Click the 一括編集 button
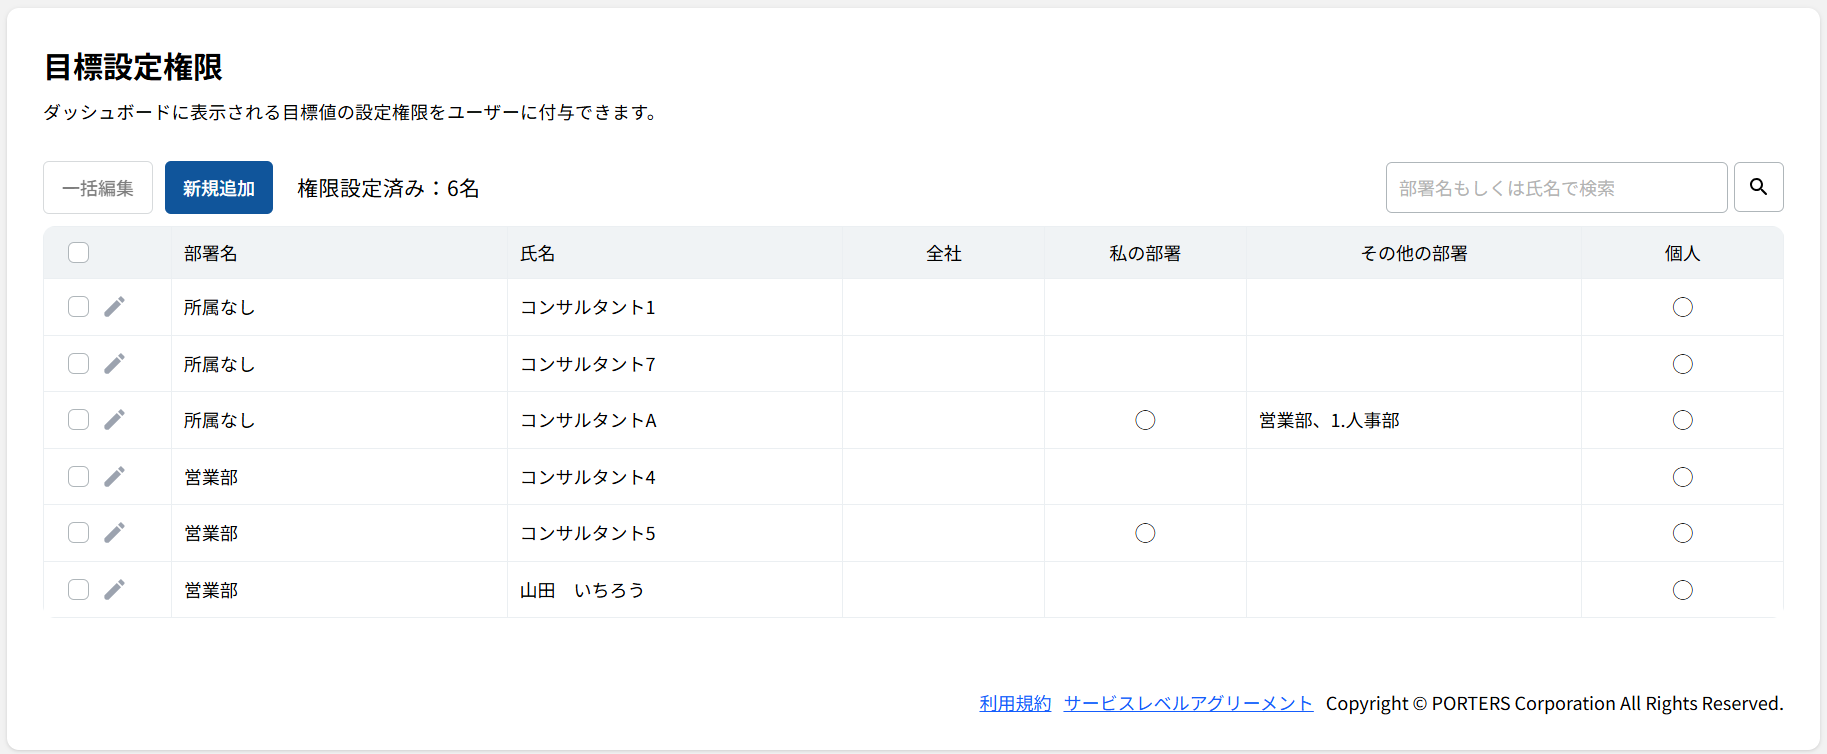Viewport: 1827px width, 754px height. pyautogui.click(x=98, y=188)
